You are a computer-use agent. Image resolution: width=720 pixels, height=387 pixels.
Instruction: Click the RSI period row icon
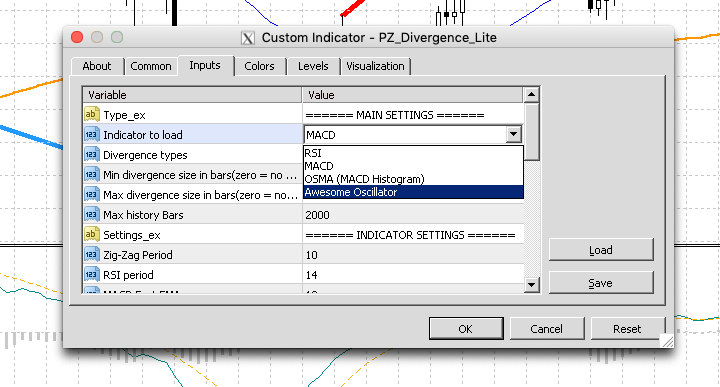91,275
